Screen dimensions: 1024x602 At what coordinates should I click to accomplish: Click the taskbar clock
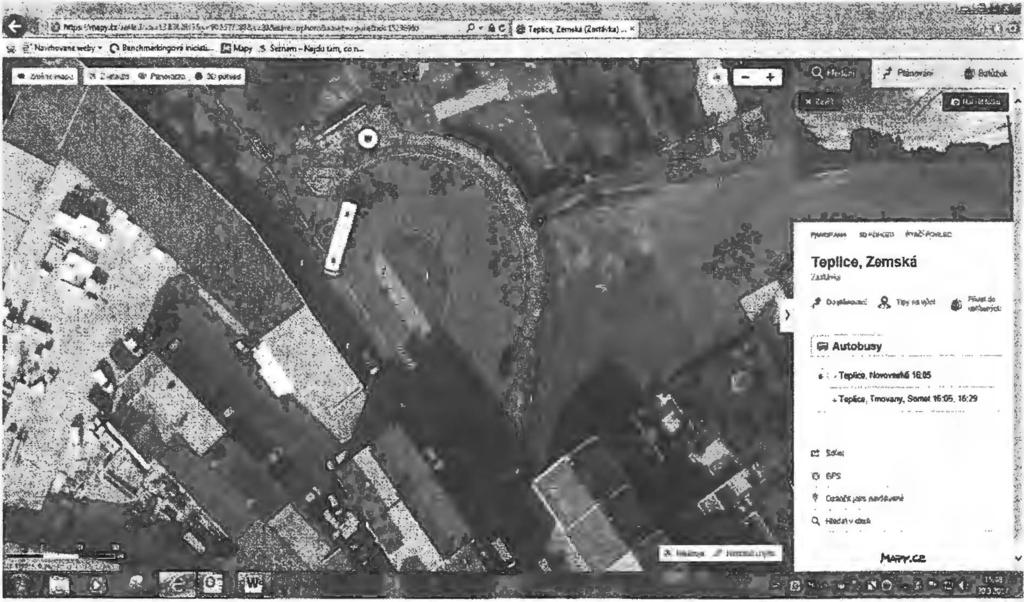coord(995,584)
